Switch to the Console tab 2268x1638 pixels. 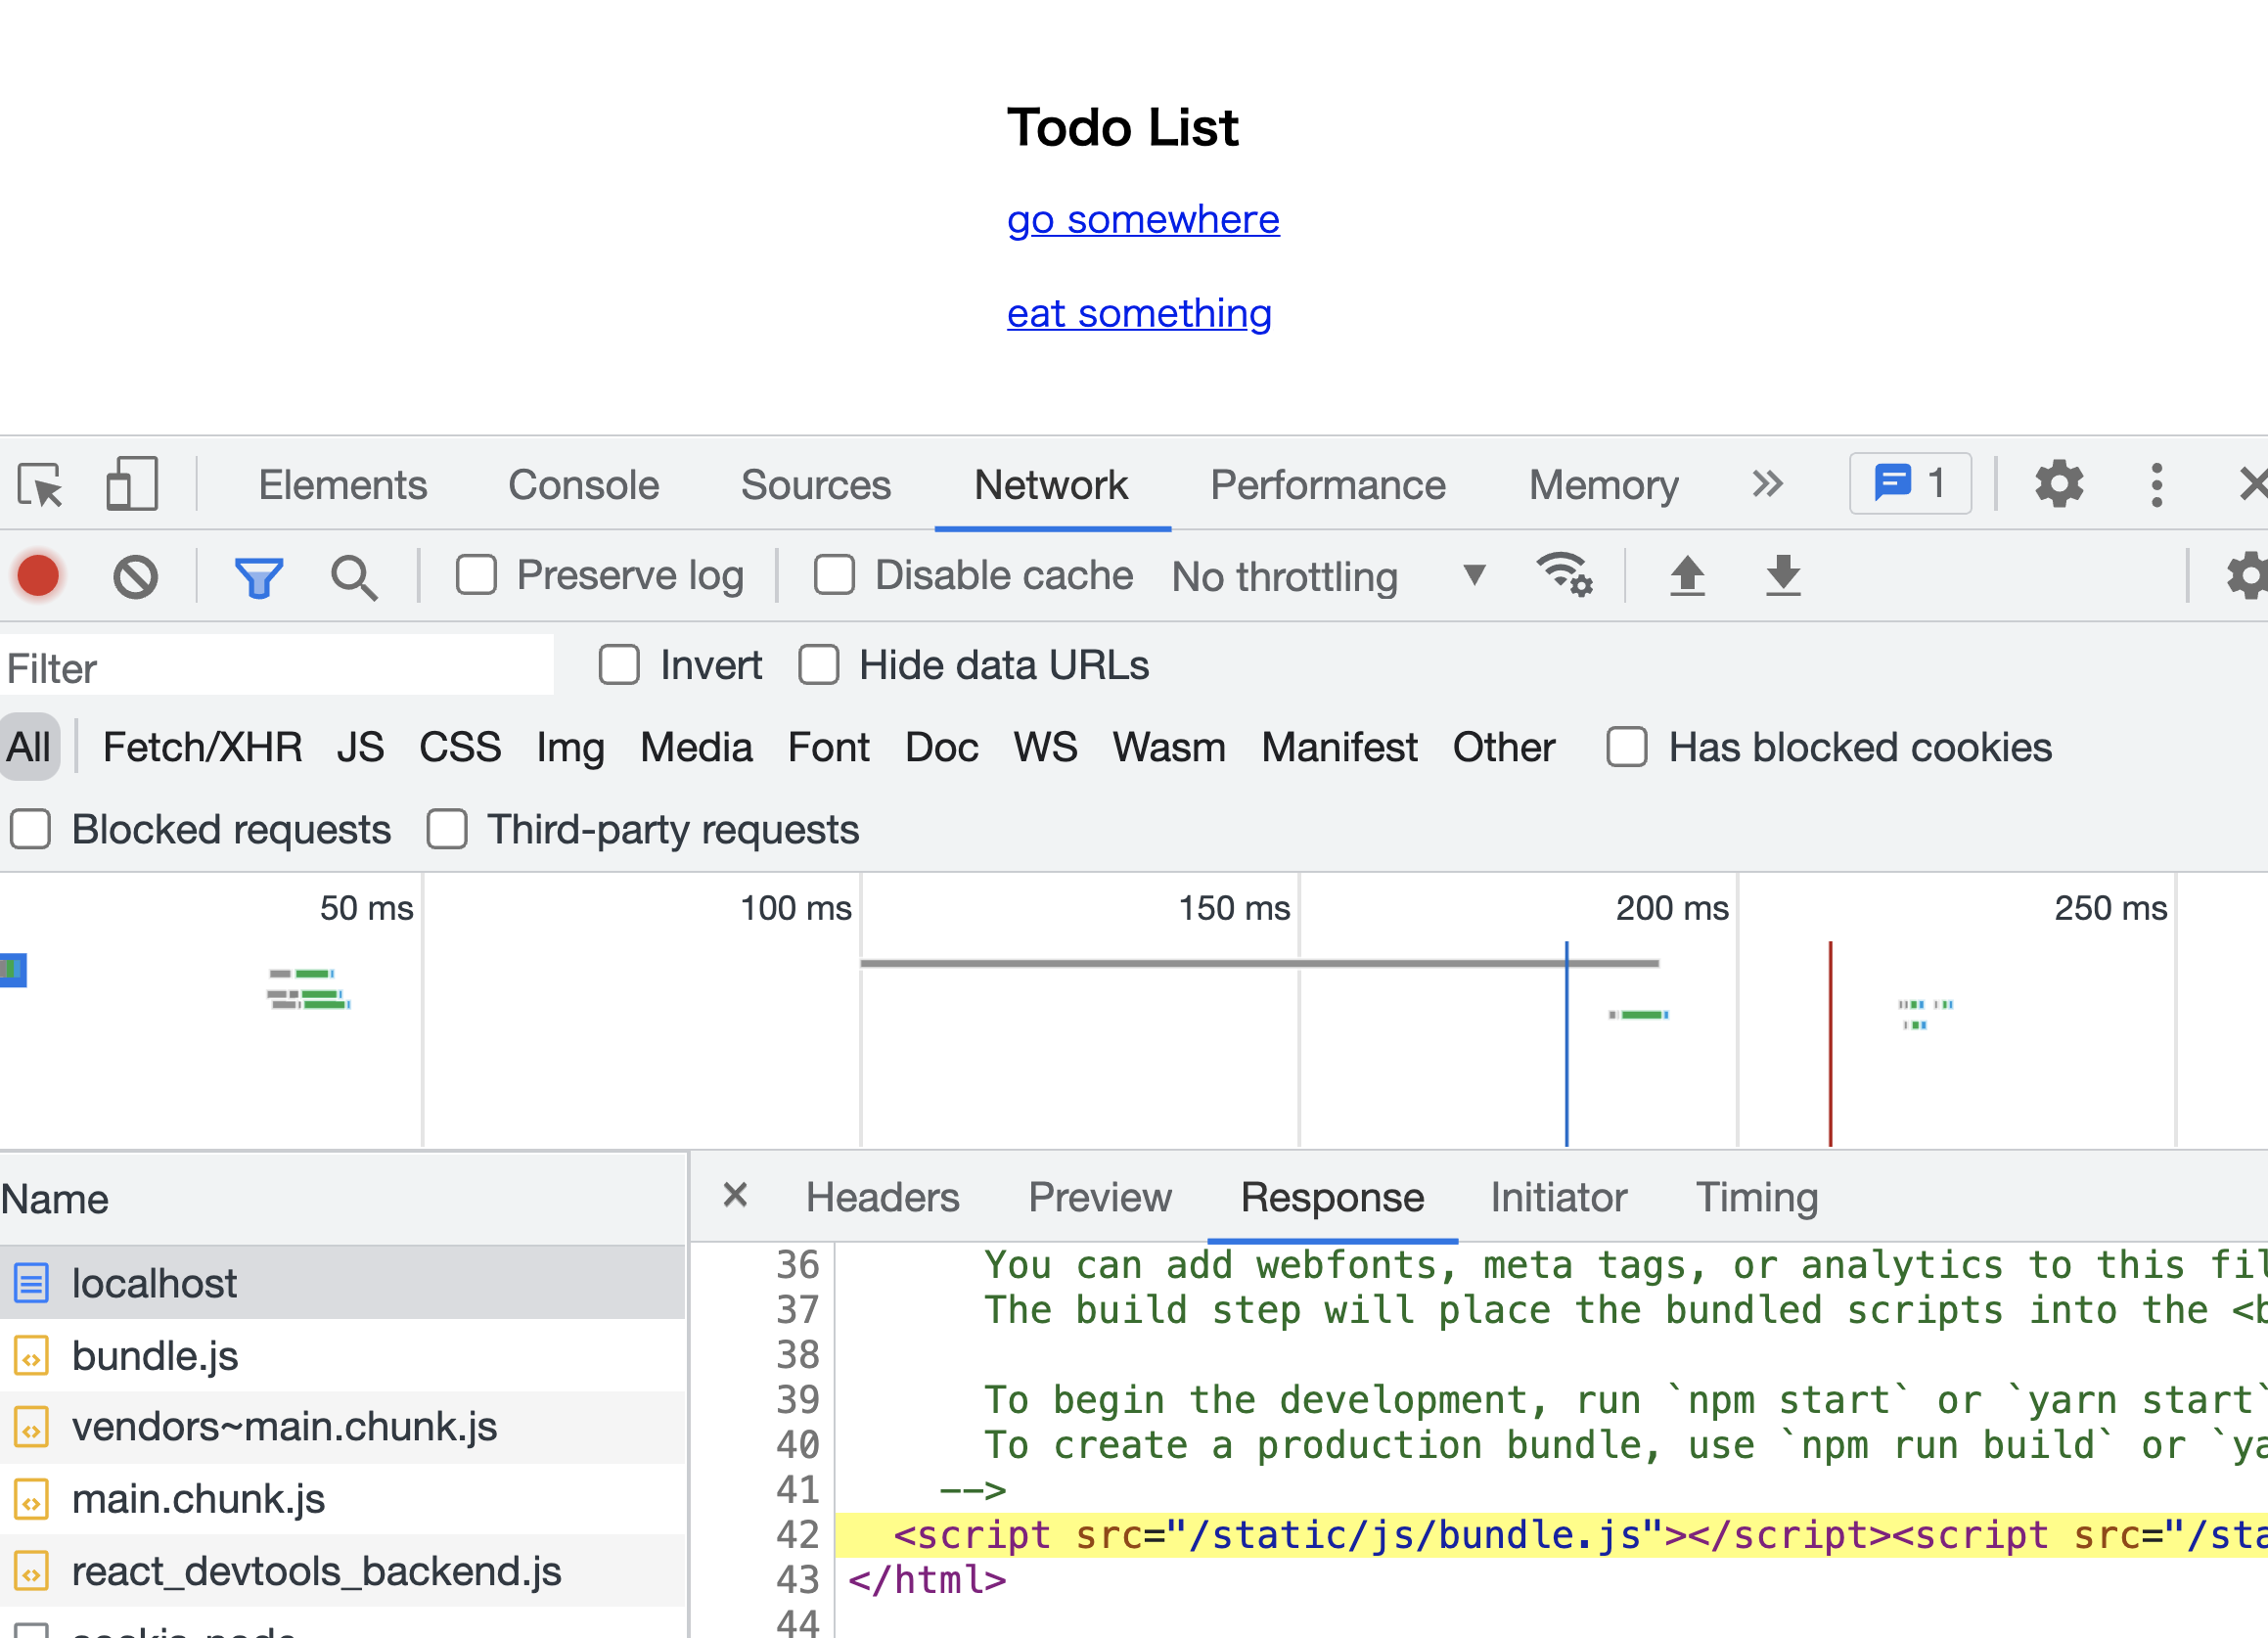[x=583, y=485]
